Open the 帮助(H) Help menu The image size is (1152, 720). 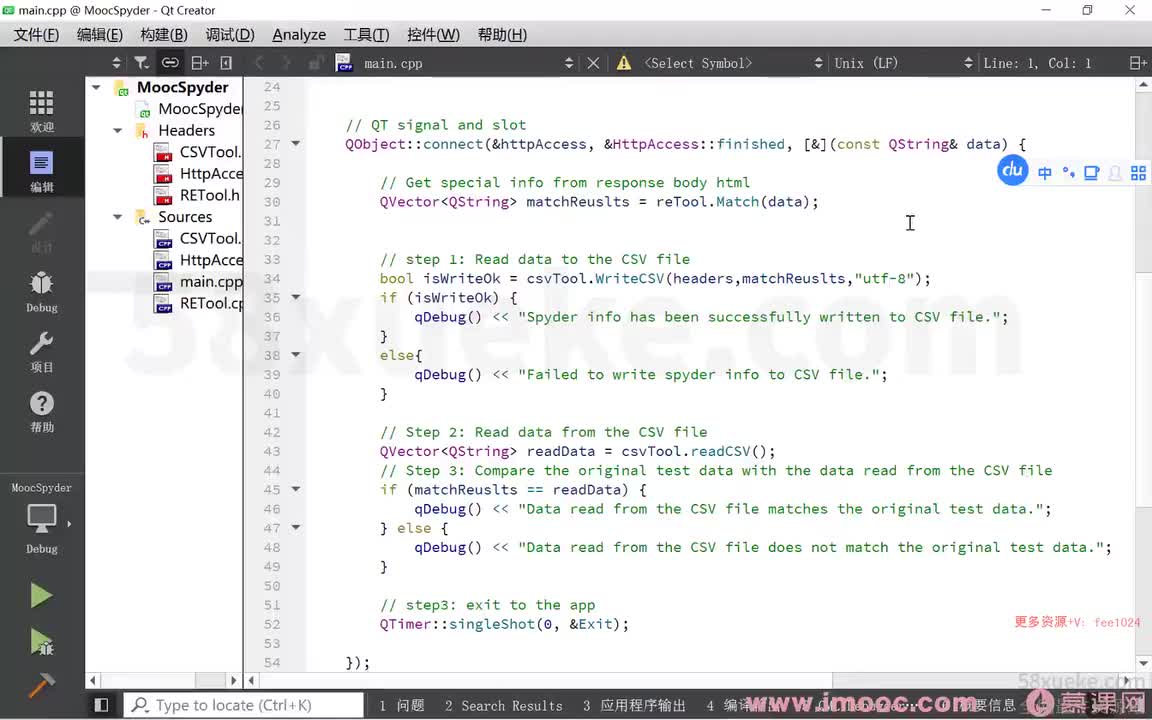(x=503, y=35)
